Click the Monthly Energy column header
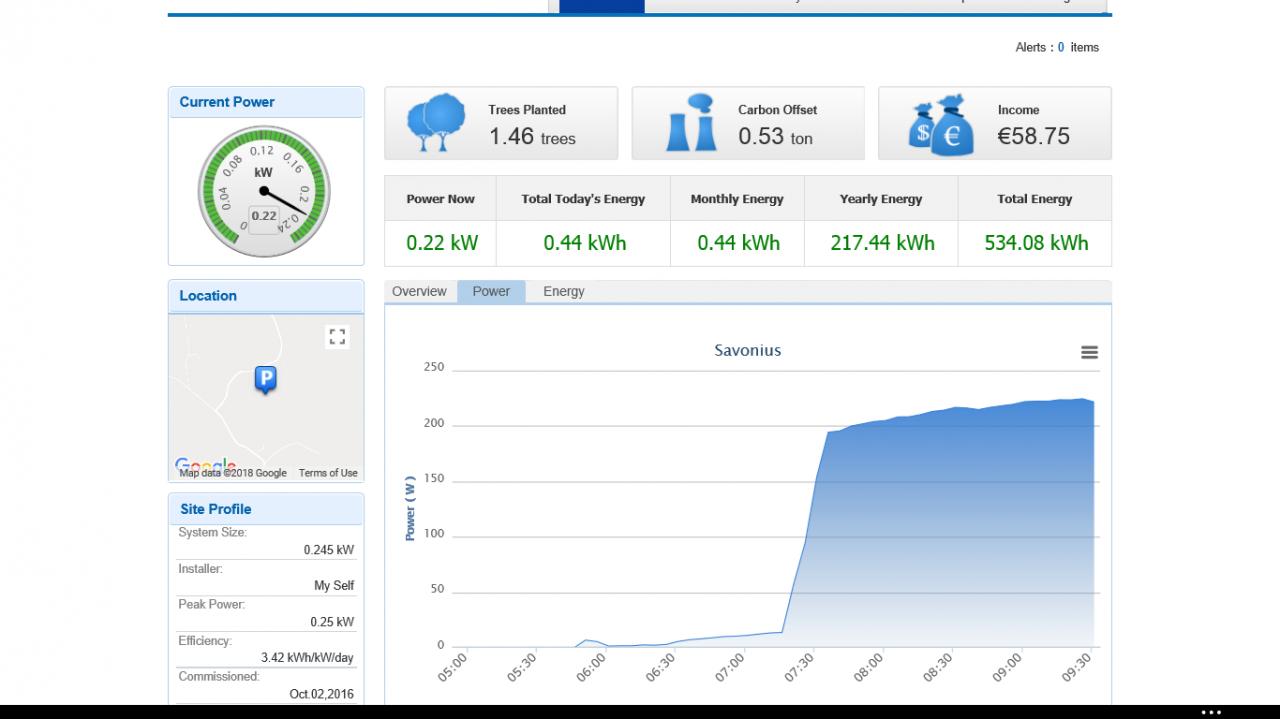Viewport: 1280px width, 719px height. pos(737,199)
